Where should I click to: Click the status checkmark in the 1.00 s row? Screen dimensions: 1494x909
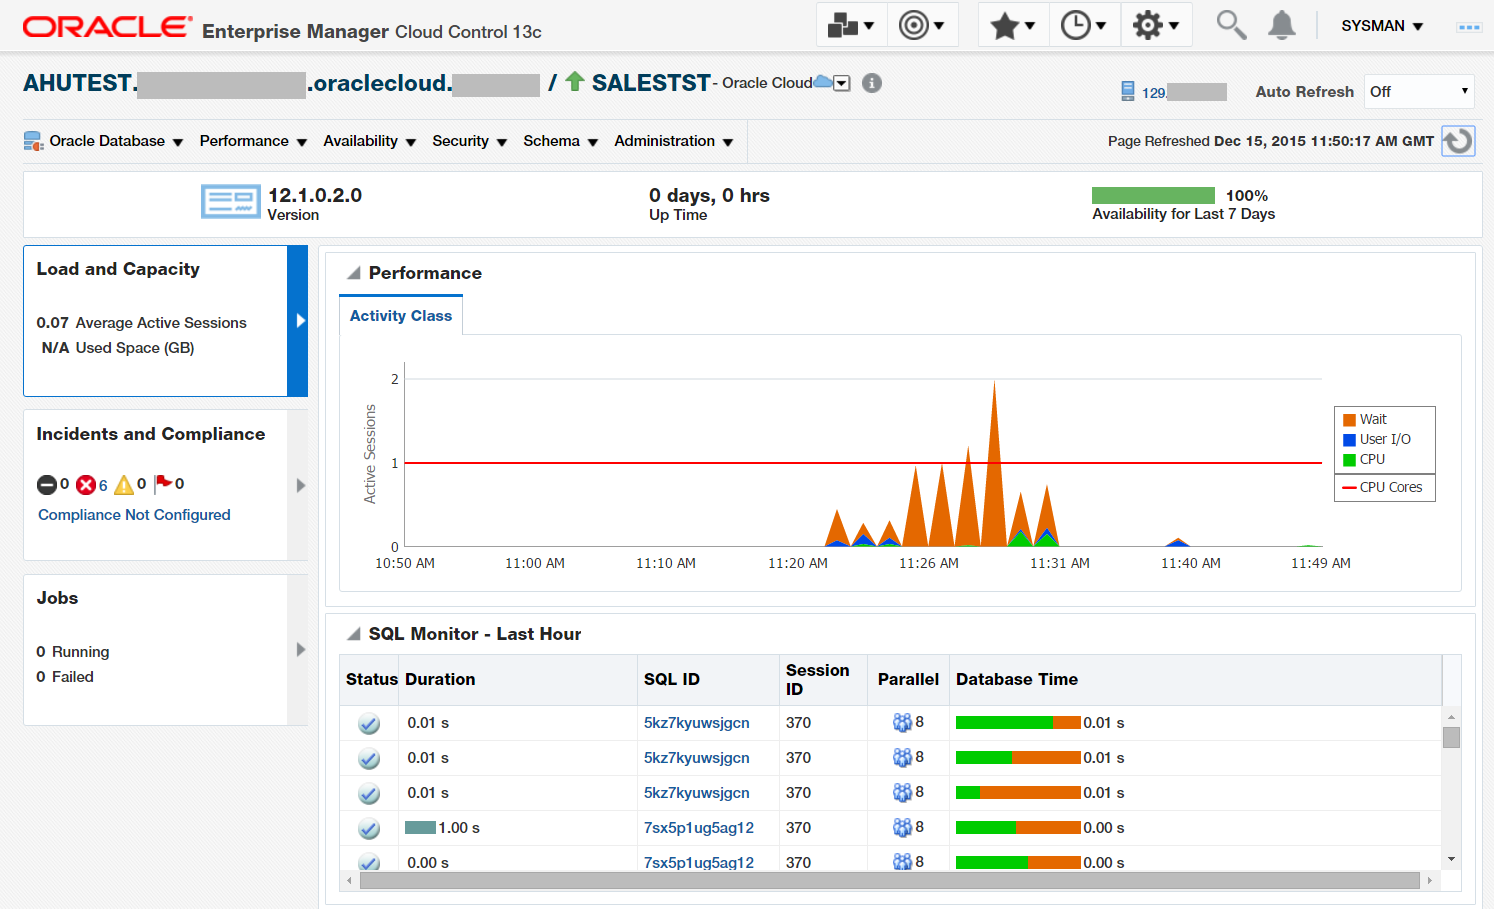(x=369, y=829)
